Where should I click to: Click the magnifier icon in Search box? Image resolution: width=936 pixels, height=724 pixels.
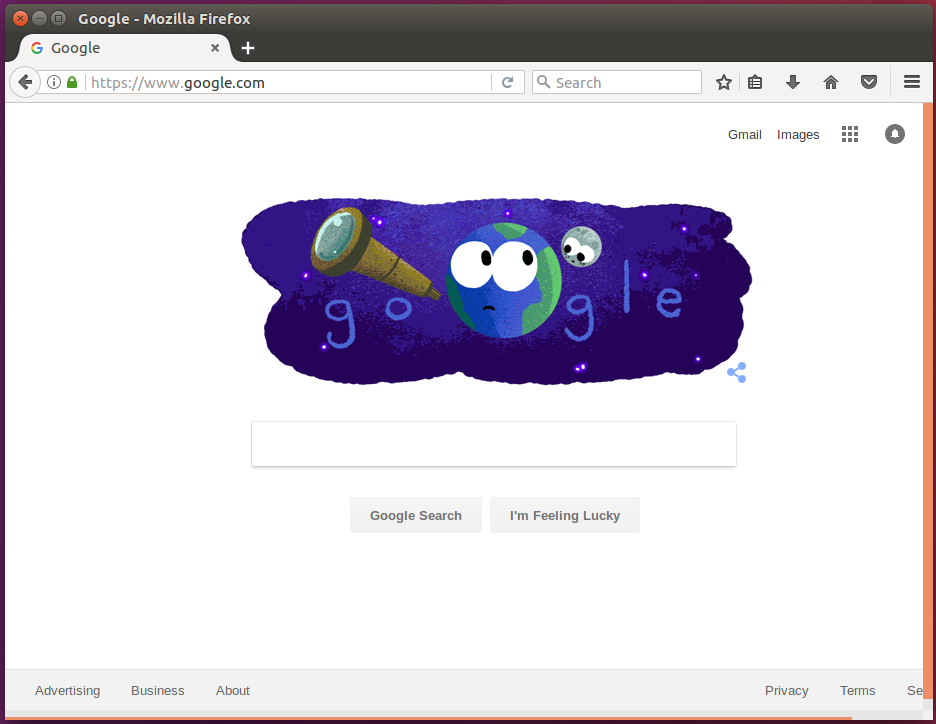pos(543,82)
